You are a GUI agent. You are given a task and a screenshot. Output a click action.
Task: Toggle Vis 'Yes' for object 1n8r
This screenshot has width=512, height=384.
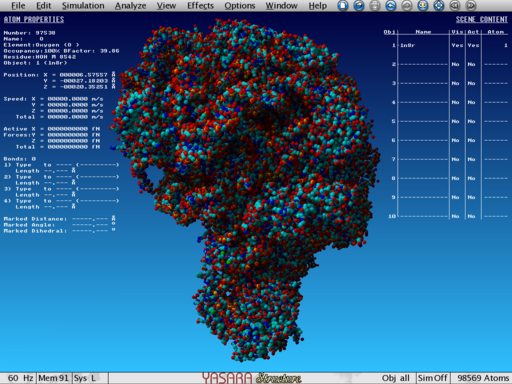(457, 45)
